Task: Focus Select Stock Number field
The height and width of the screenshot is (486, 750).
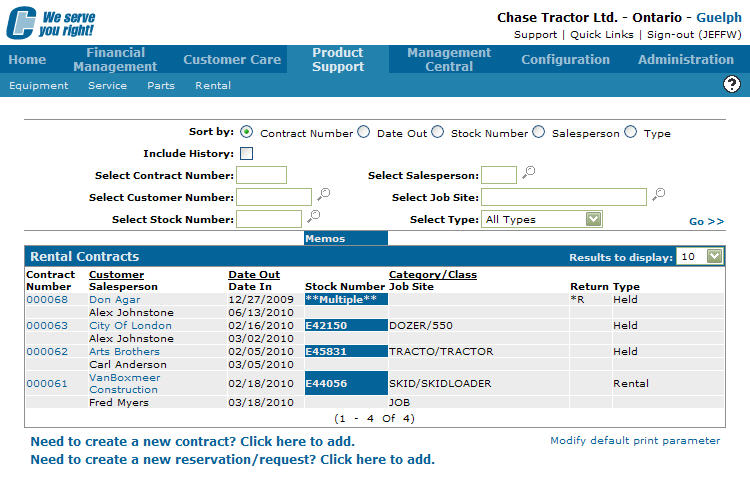Action: (269, 219)
